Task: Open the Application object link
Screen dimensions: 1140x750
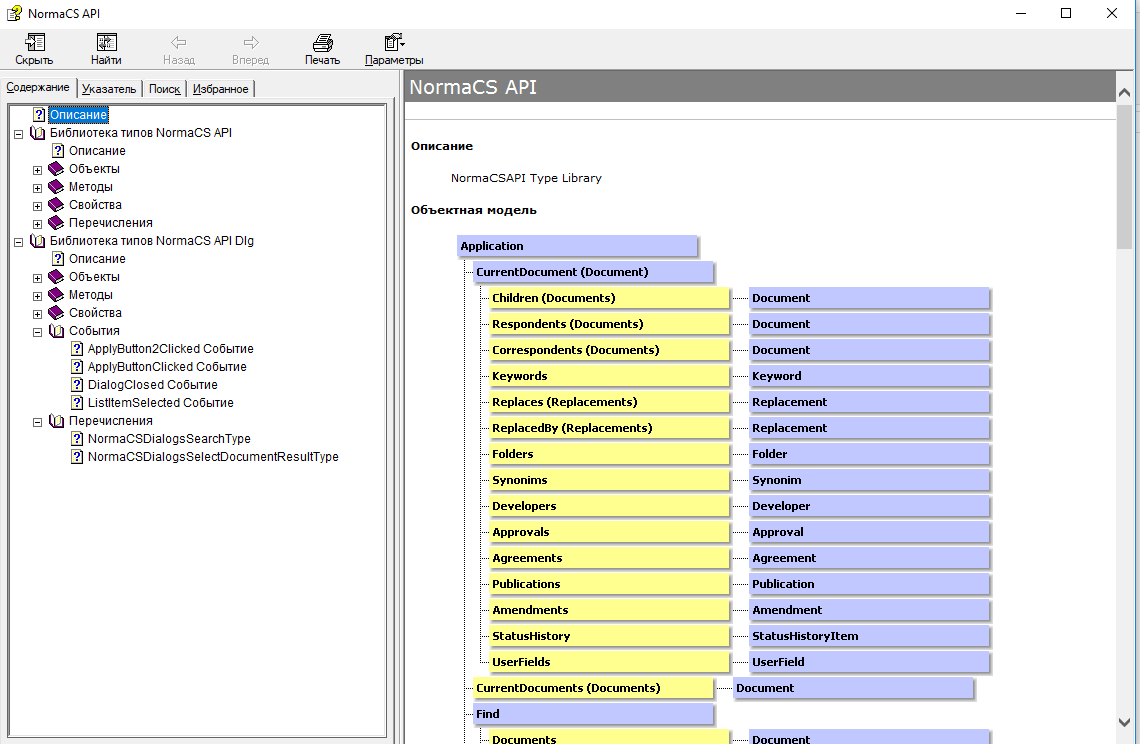Action: pyautogui.click(x=577, y=246)
